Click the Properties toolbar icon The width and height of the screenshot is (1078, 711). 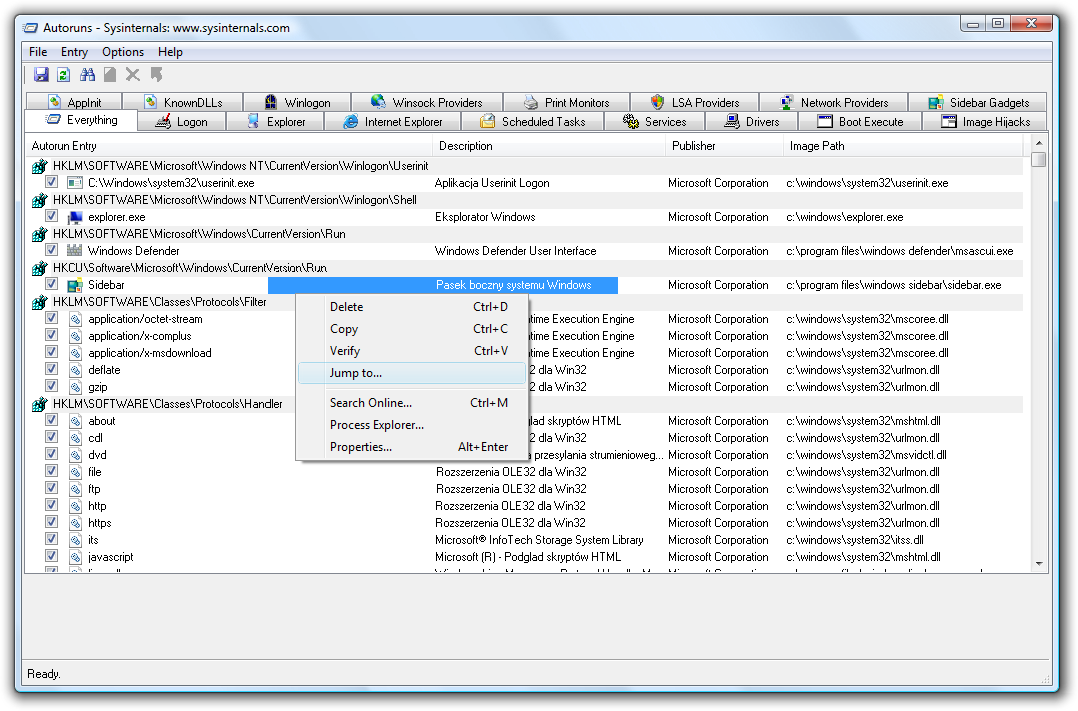(110, 74)
